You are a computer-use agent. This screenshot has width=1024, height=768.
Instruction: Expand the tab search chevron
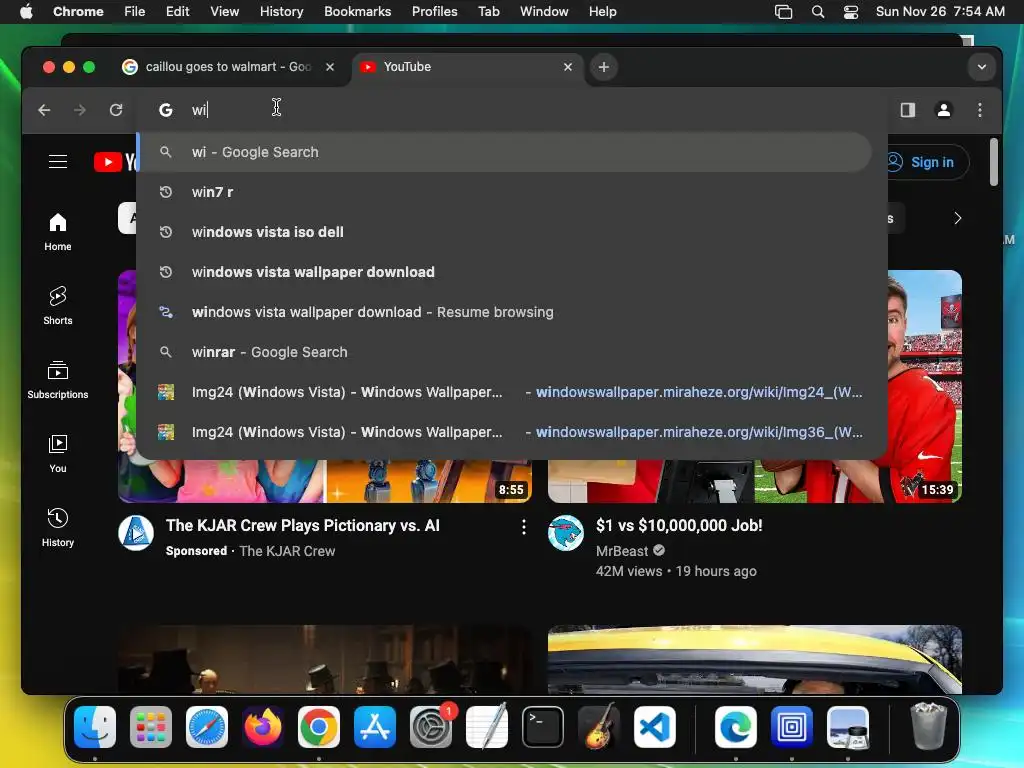pyautogui.click(x=982, y=67)
